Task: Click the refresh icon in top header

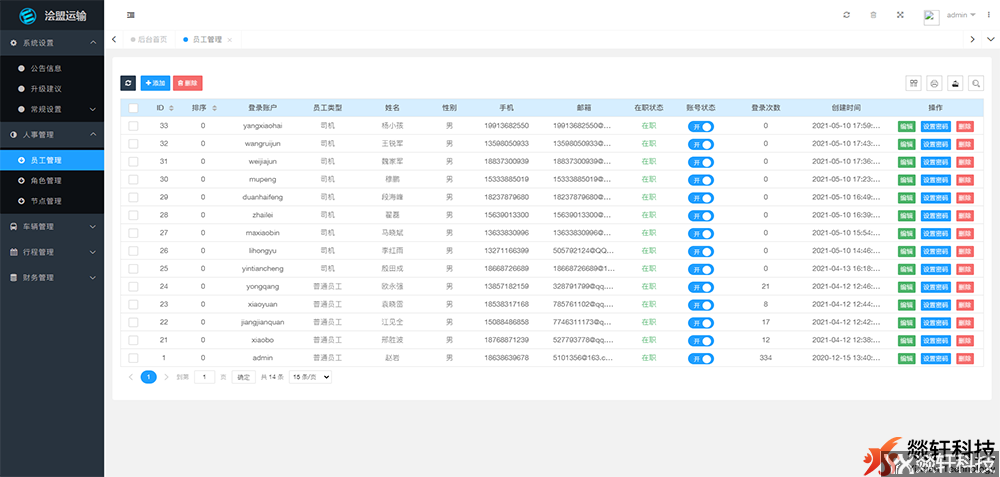Action: (846, 15)
